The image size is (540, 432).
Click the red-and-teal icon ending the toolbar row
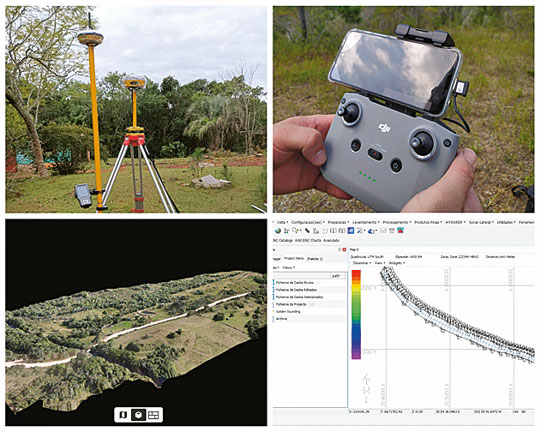click(x=401, y=231)
